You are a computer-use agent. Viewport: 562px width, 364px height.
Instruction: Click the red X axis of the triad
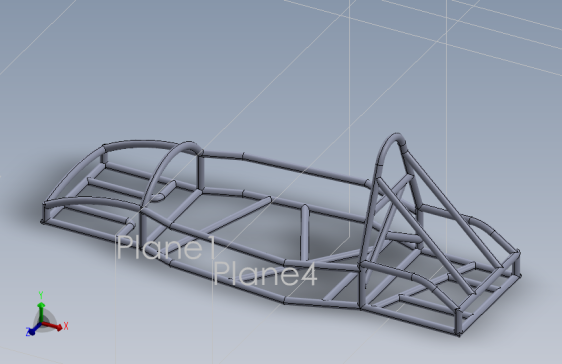coord(54,326)
